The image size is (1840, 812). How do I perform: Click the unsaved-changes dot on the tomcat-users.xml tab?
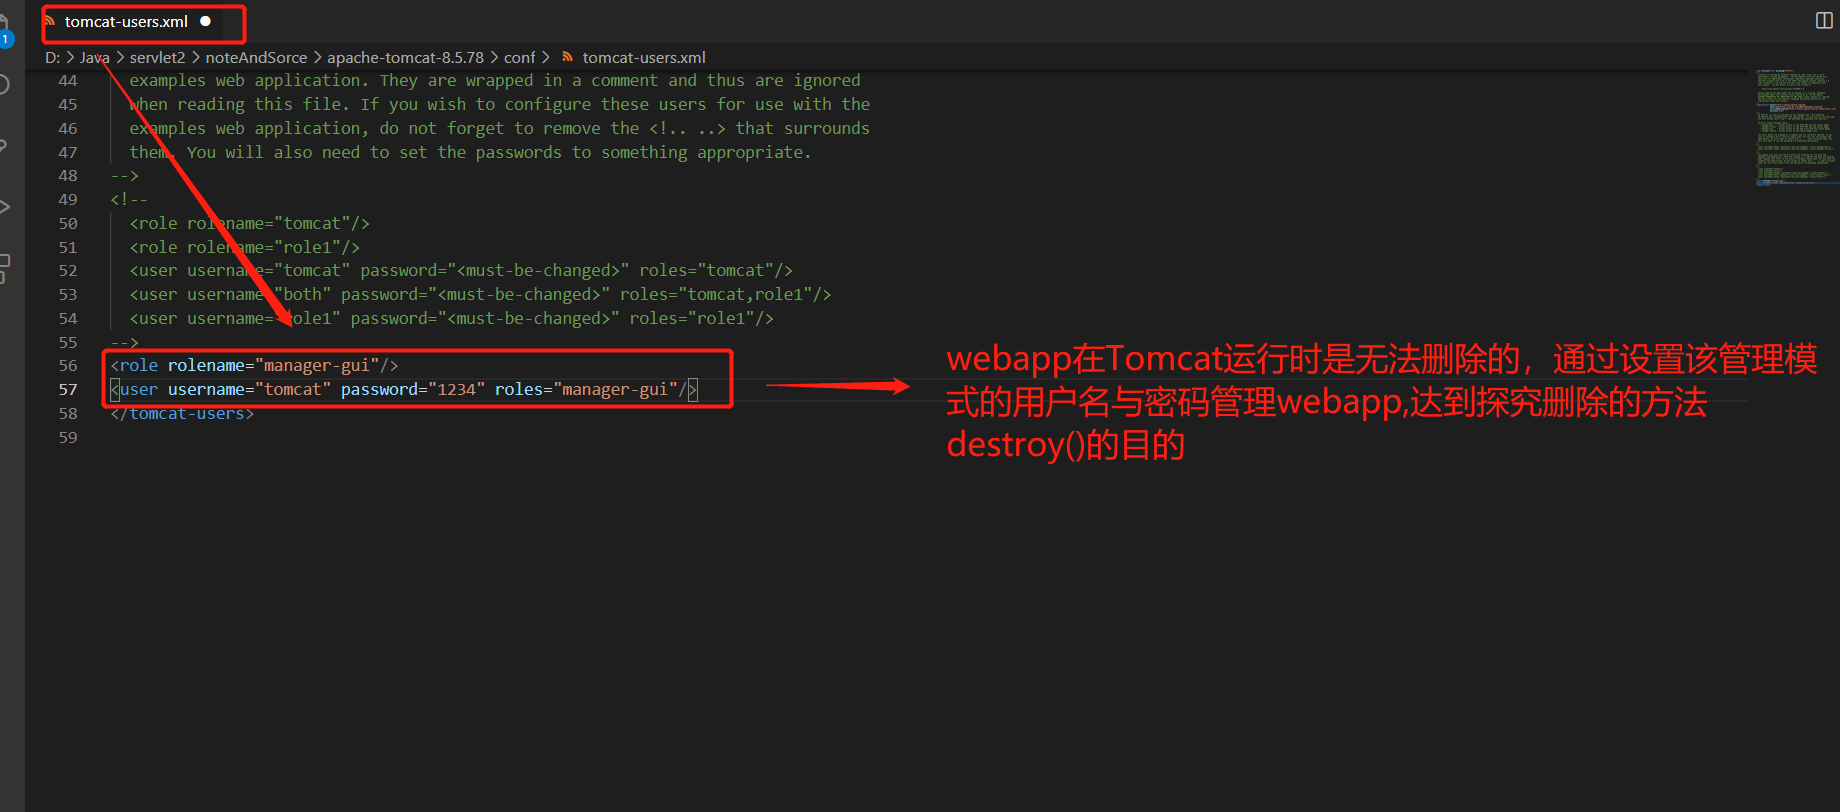205,21
